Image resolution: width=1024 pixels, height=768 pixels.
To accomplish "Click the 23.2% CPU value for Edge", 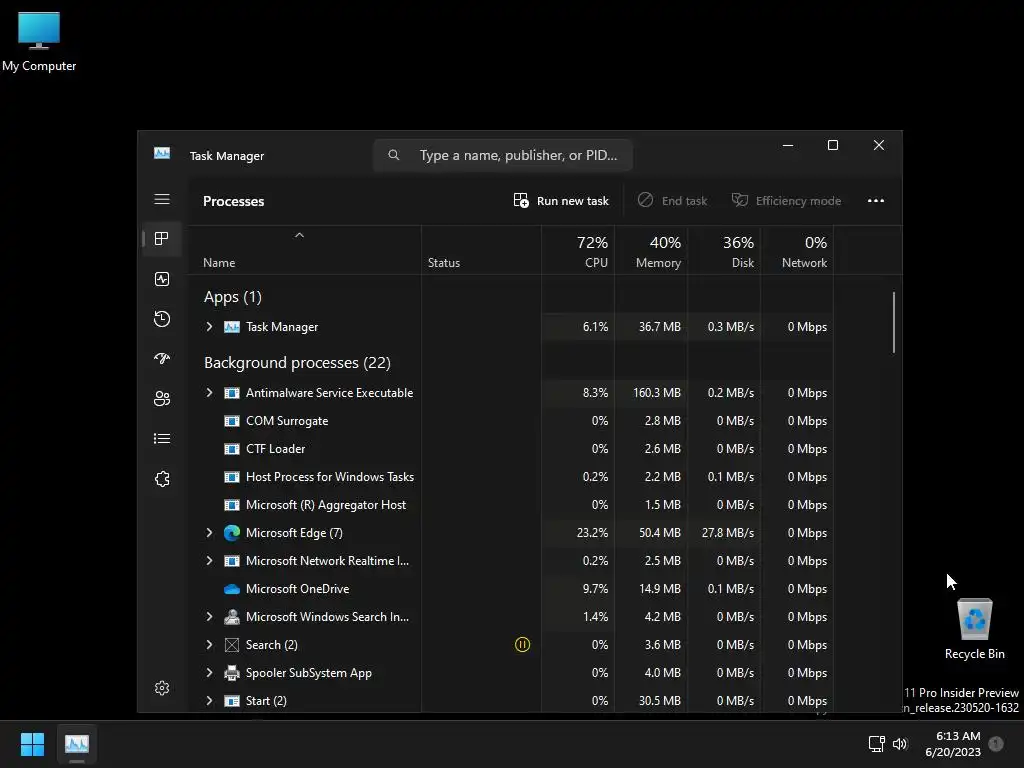I will (592, 533).
